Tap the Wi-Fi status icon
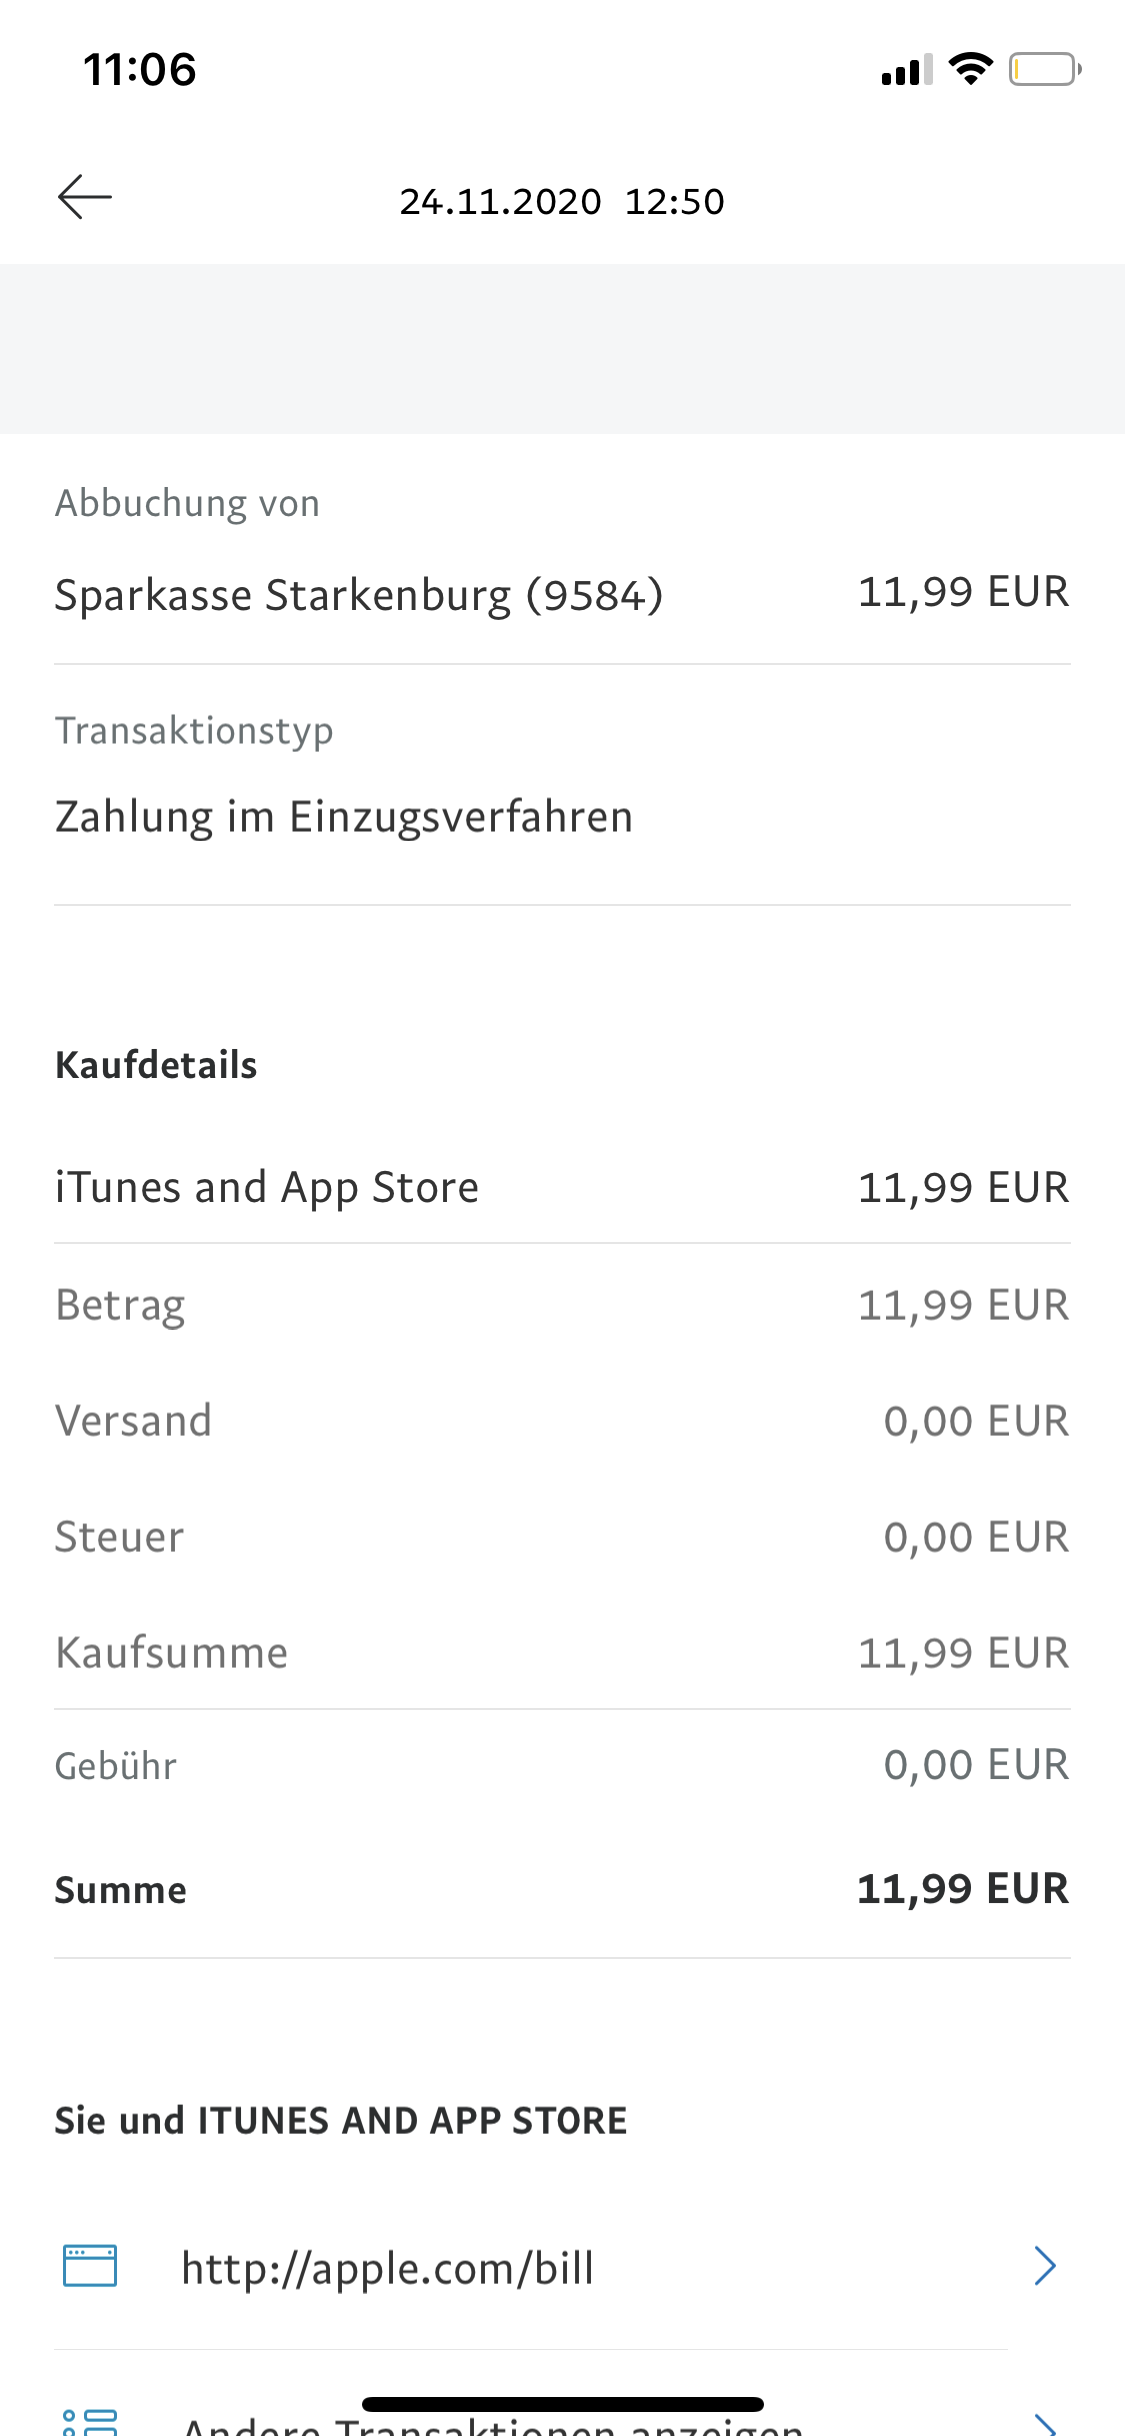1125x2436 pixels. tap(970, 69)
